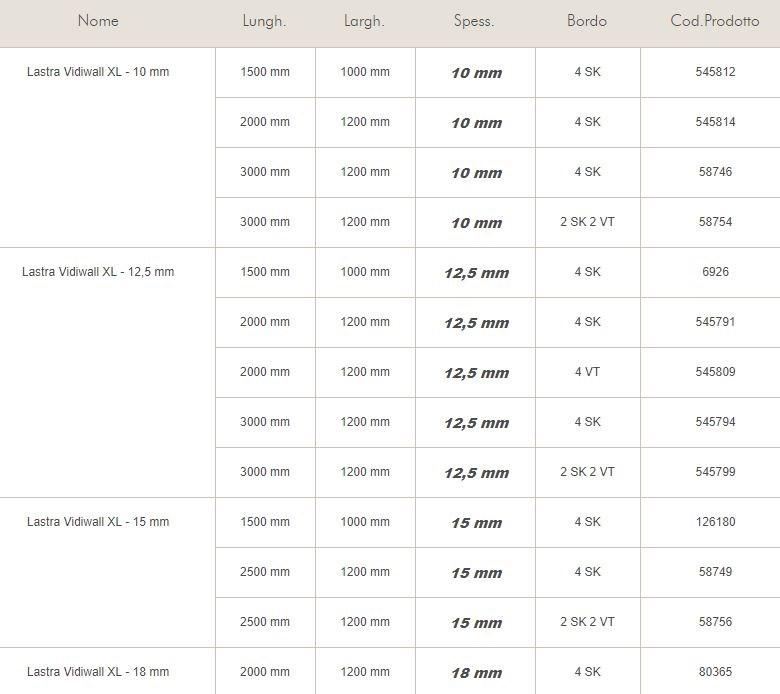The height and width of the screenshot is (694, 780).
Task: Click the Lungh. column header
Action: (264, 21)
